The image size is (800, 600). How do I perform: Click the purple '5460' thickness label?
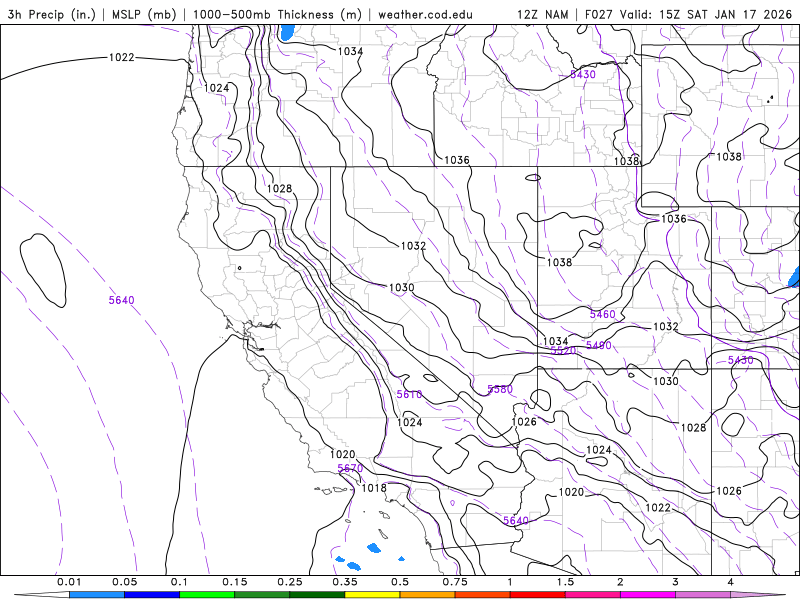tap(603, 314)
